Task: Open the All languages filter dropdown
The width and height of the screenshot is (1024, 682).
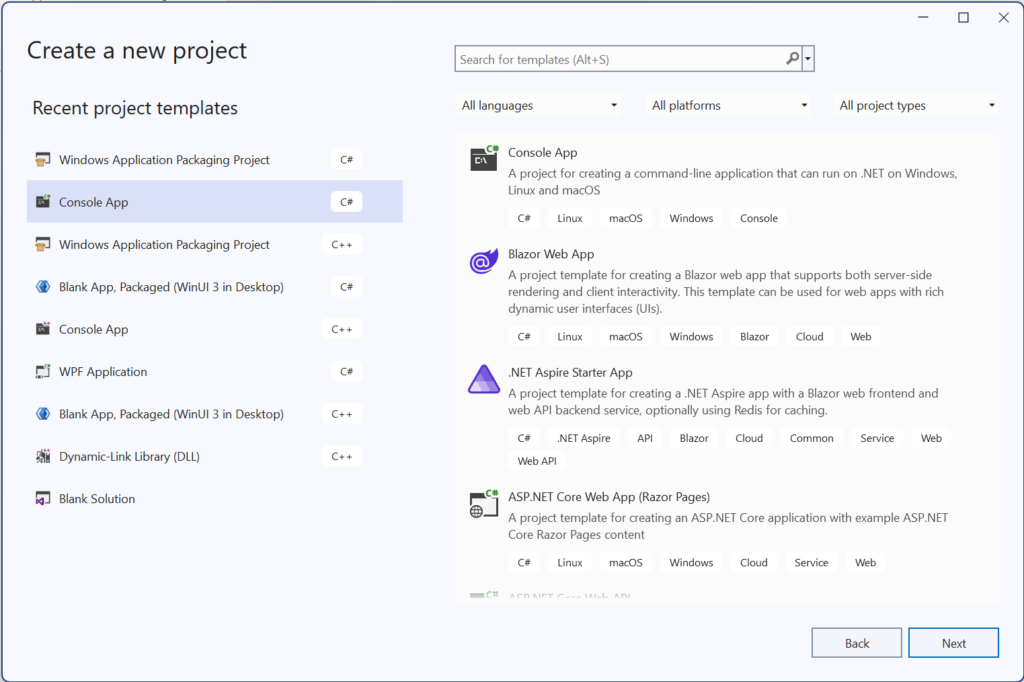Action: [539, 105]
